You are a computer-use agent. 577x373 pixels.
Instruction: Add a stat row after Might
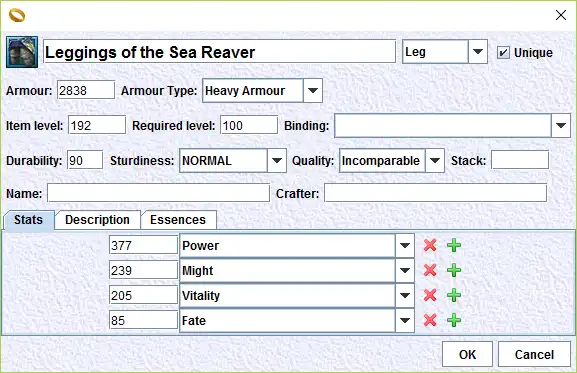(x=454, y=270)
